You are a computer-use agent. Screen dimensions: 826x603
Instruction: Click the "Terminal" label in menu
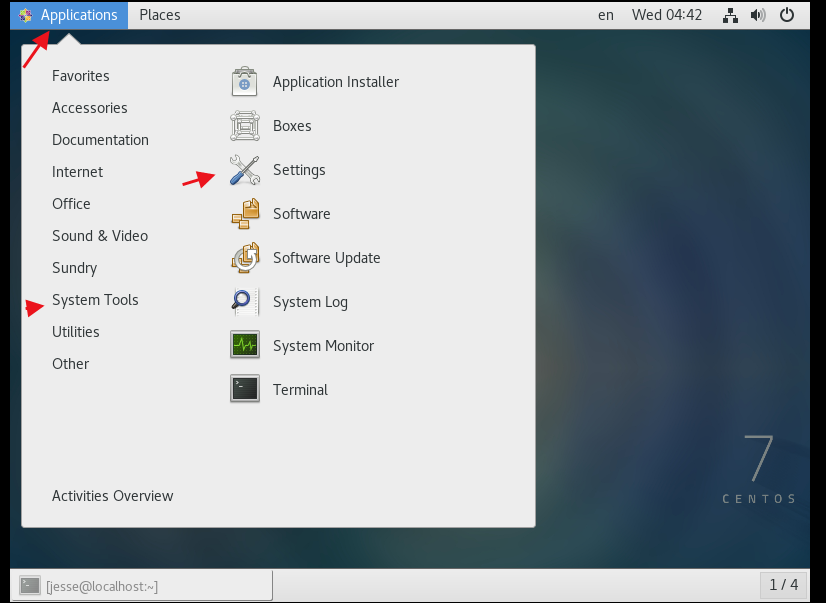click(x=300, y=390)
